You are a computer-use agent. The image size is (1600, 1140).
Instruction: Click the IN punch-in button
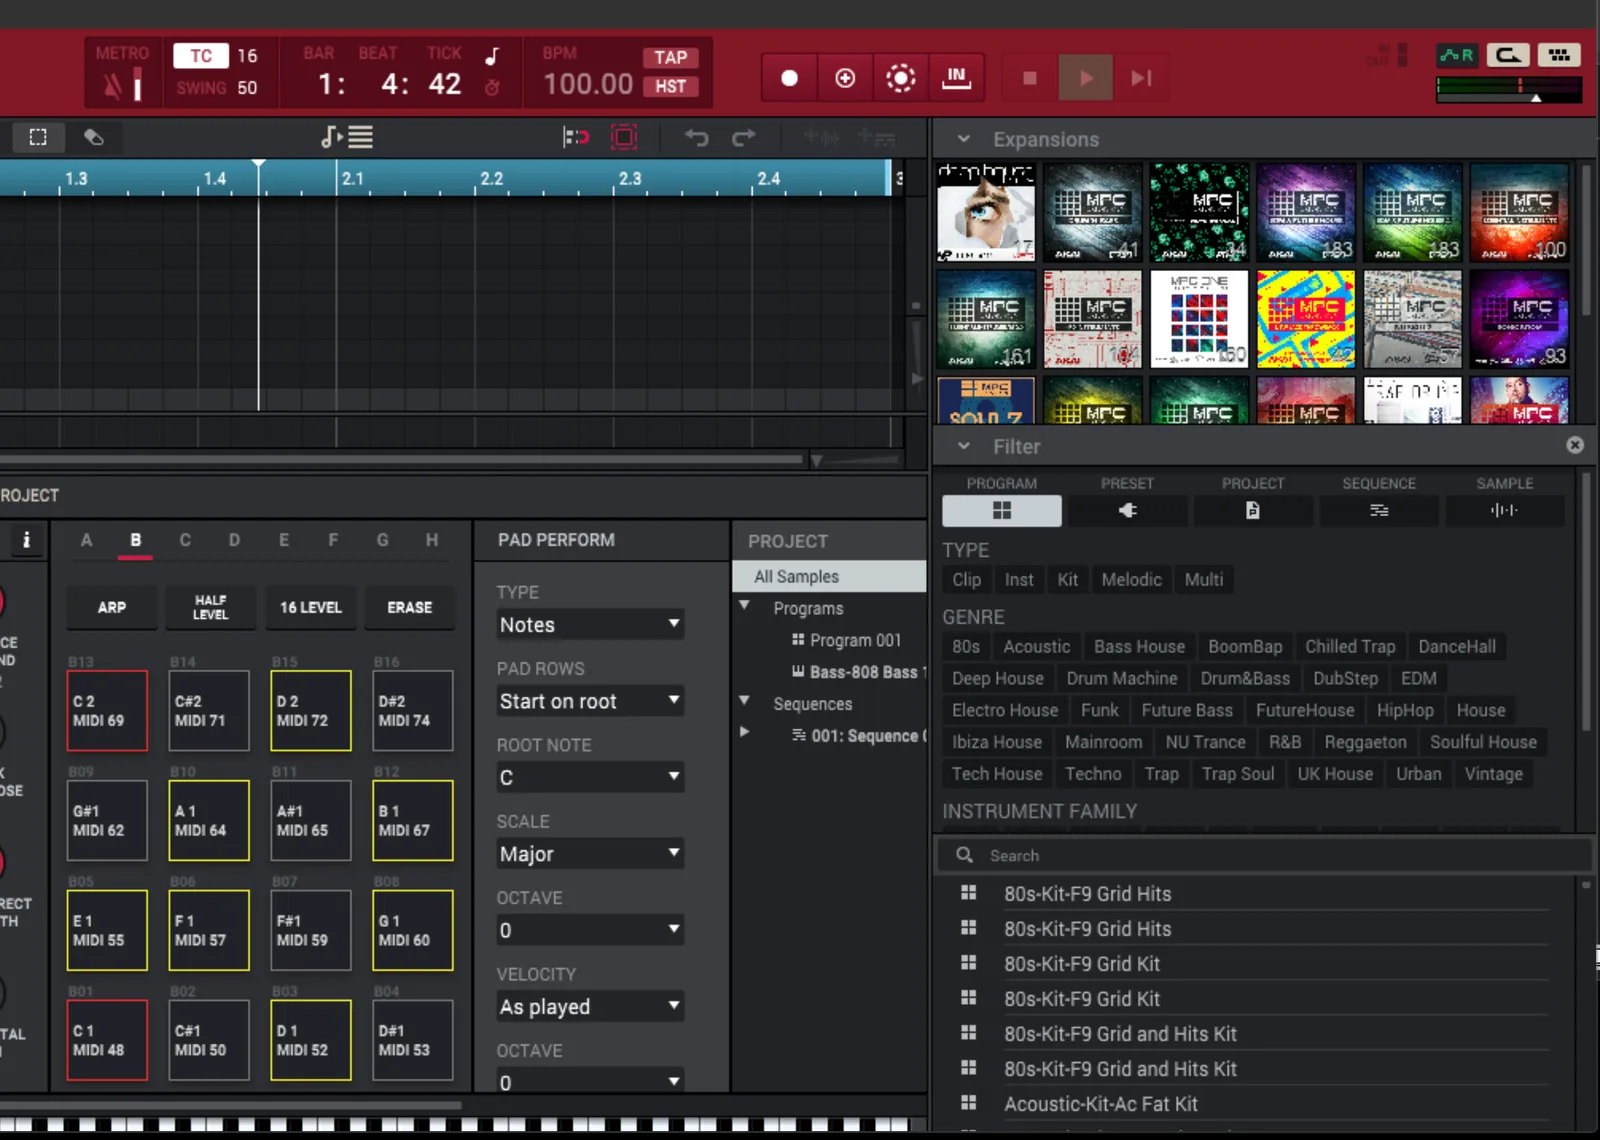point(956,78)
